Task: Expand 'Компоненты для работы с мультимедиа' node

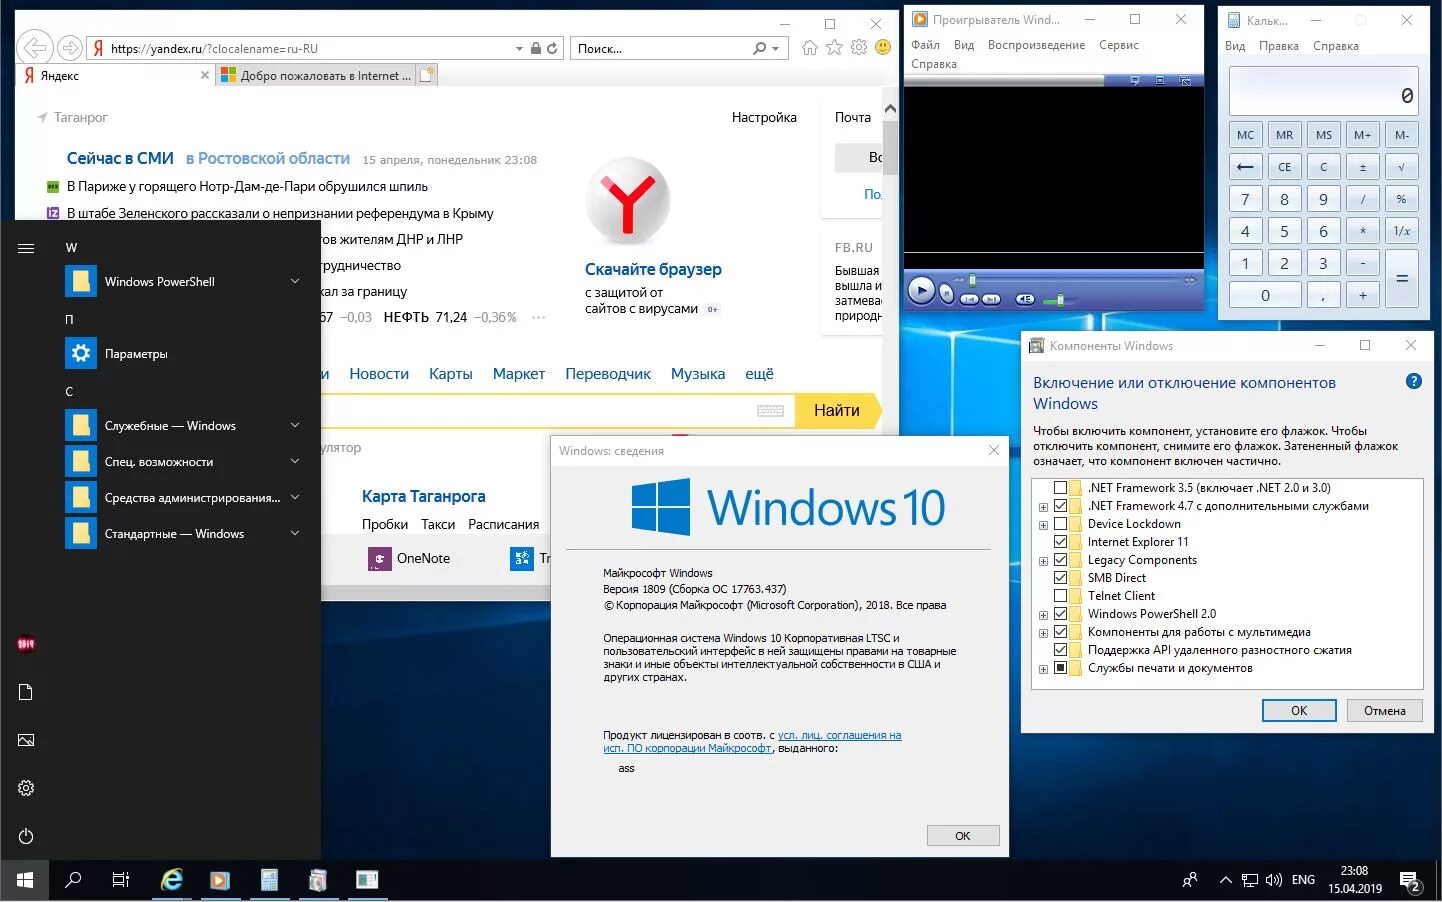Action: point(1043,633)
